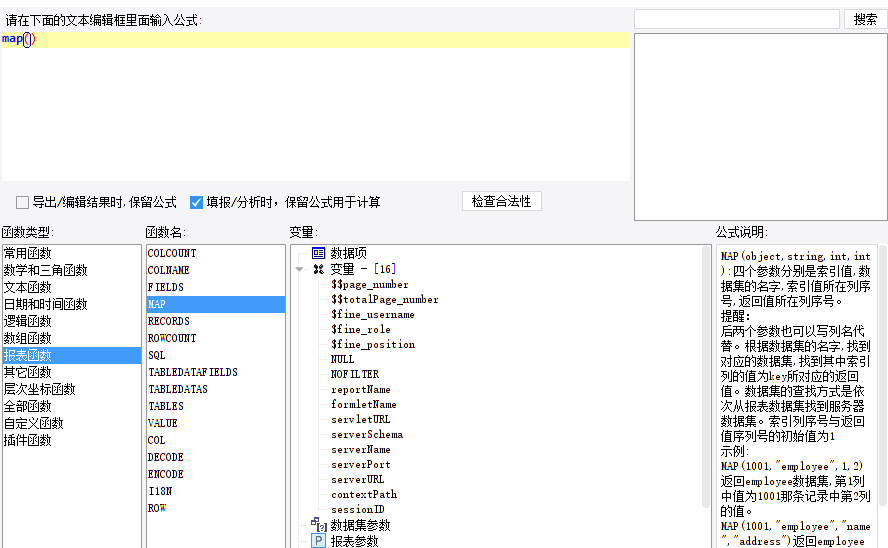This screenshot has height=548, width=888.
Task: Select the $fine_username variable
Action: (373, 314)
